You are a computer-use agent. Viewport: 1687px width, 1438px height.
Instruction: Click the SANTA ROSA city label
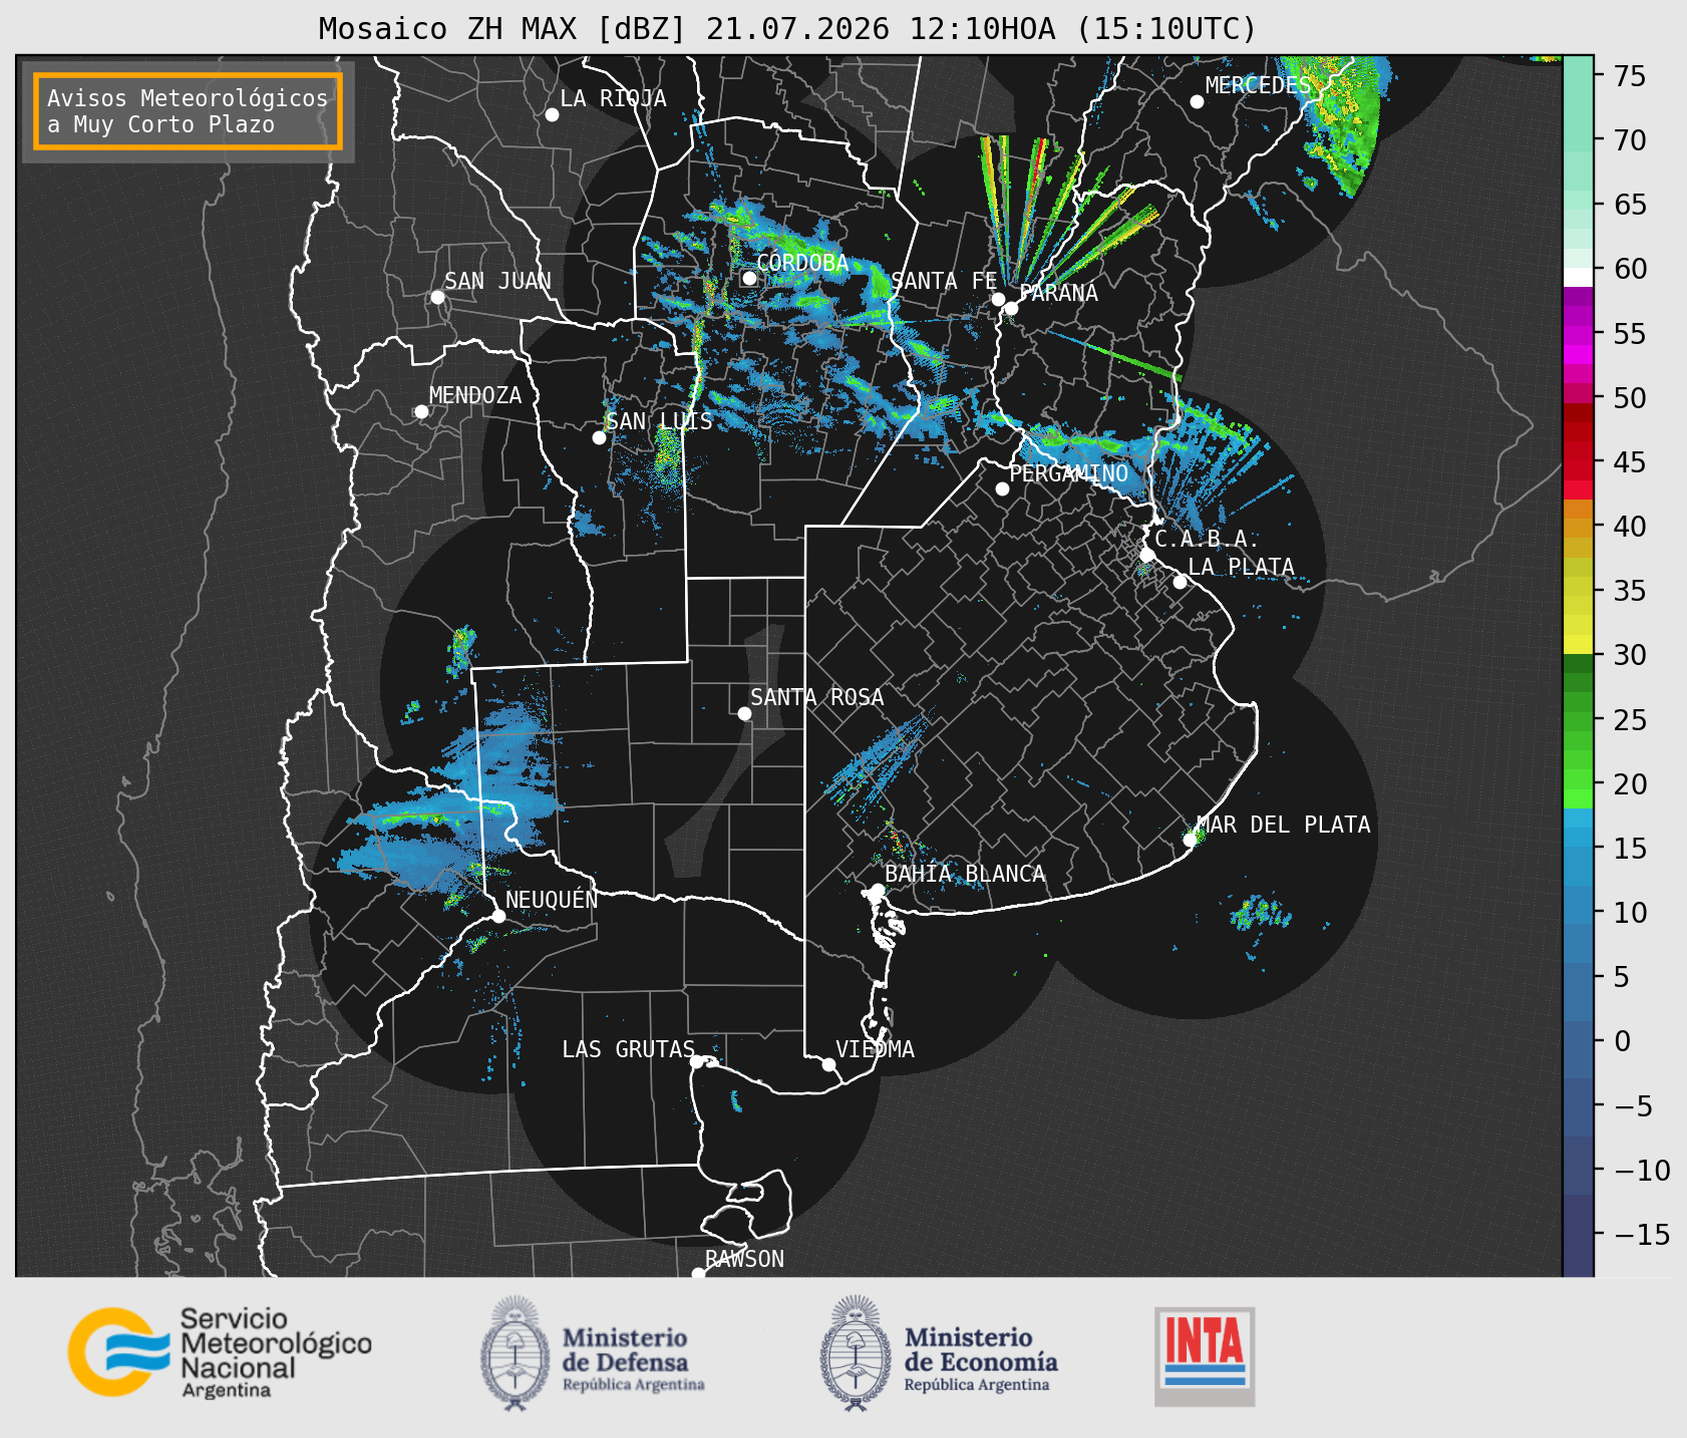pyautogui.click(x=817, y=697)
